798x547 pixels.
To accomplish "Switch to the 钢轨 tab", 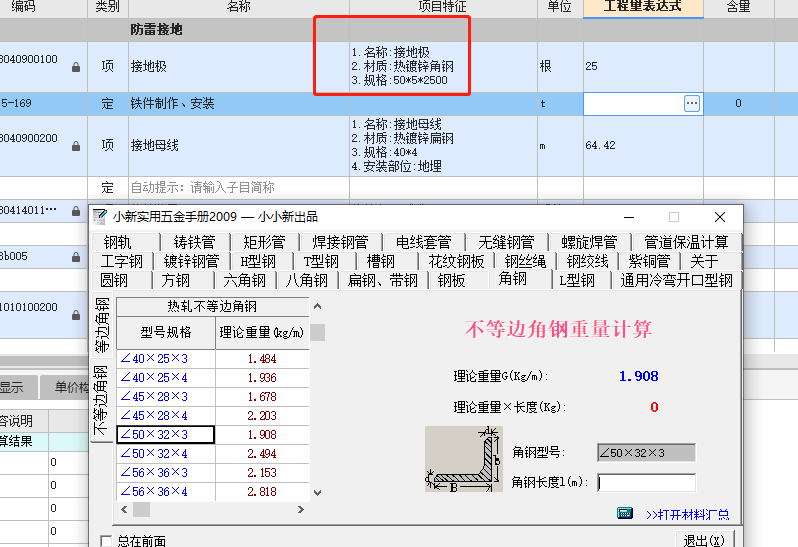I will click(x=118, y=242).
